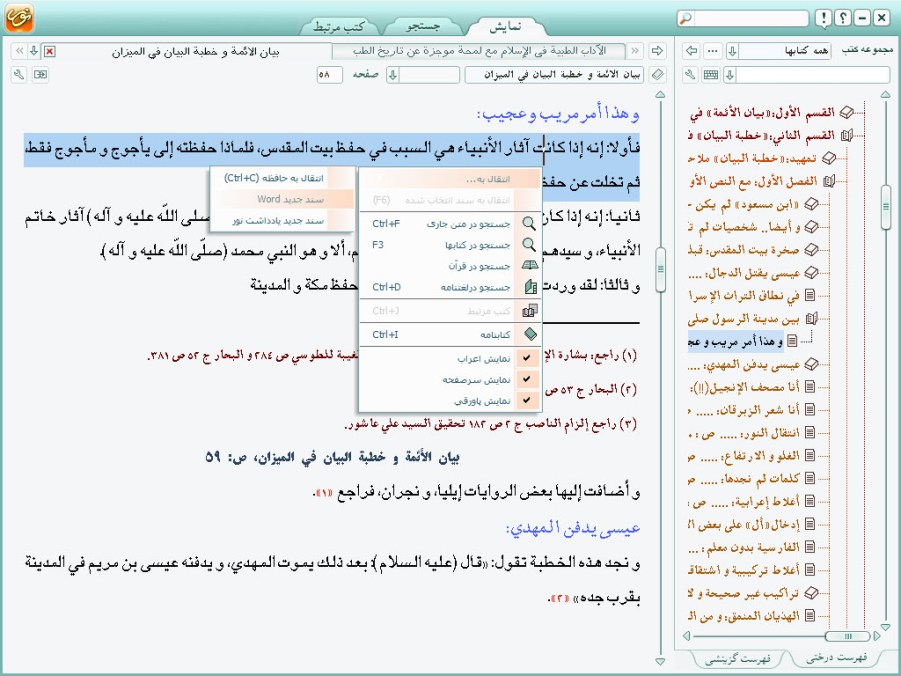Open dropdown arrow beside صفحه field

pyautogui.click(x=392, y=75)
